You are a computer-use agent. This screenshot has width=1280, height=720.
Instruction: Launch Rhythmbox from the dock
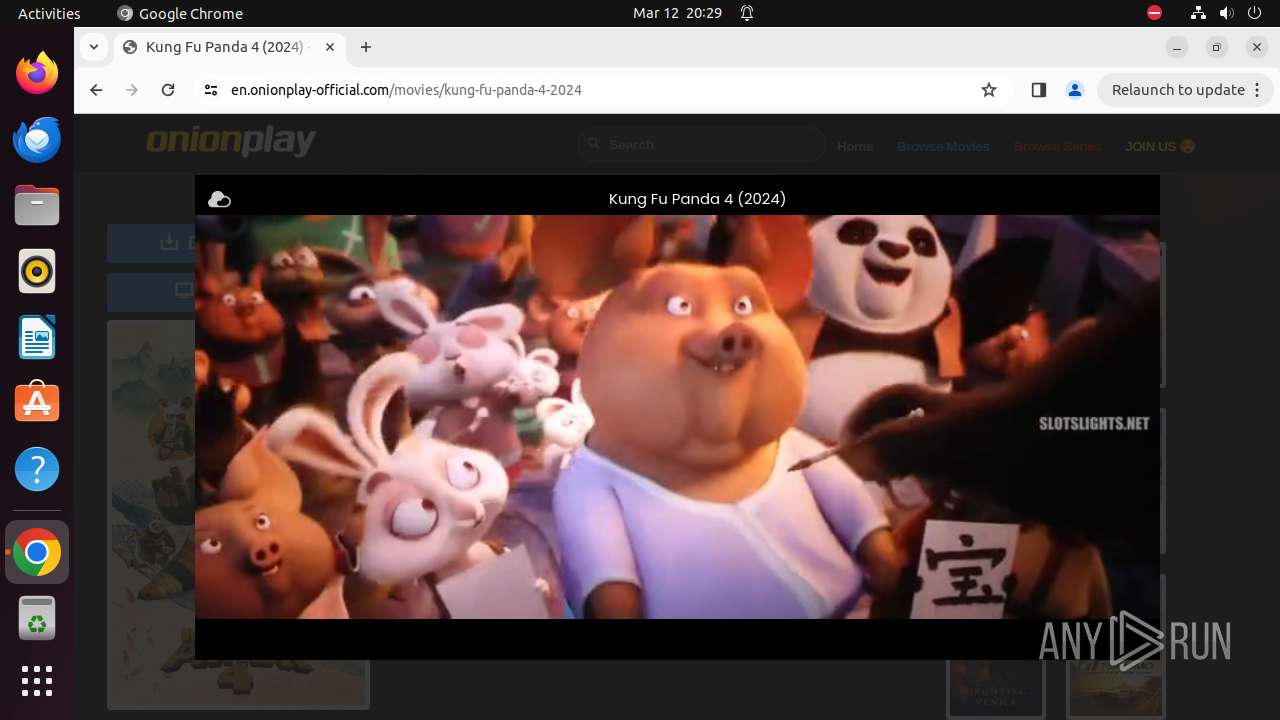tap(37, 271)
